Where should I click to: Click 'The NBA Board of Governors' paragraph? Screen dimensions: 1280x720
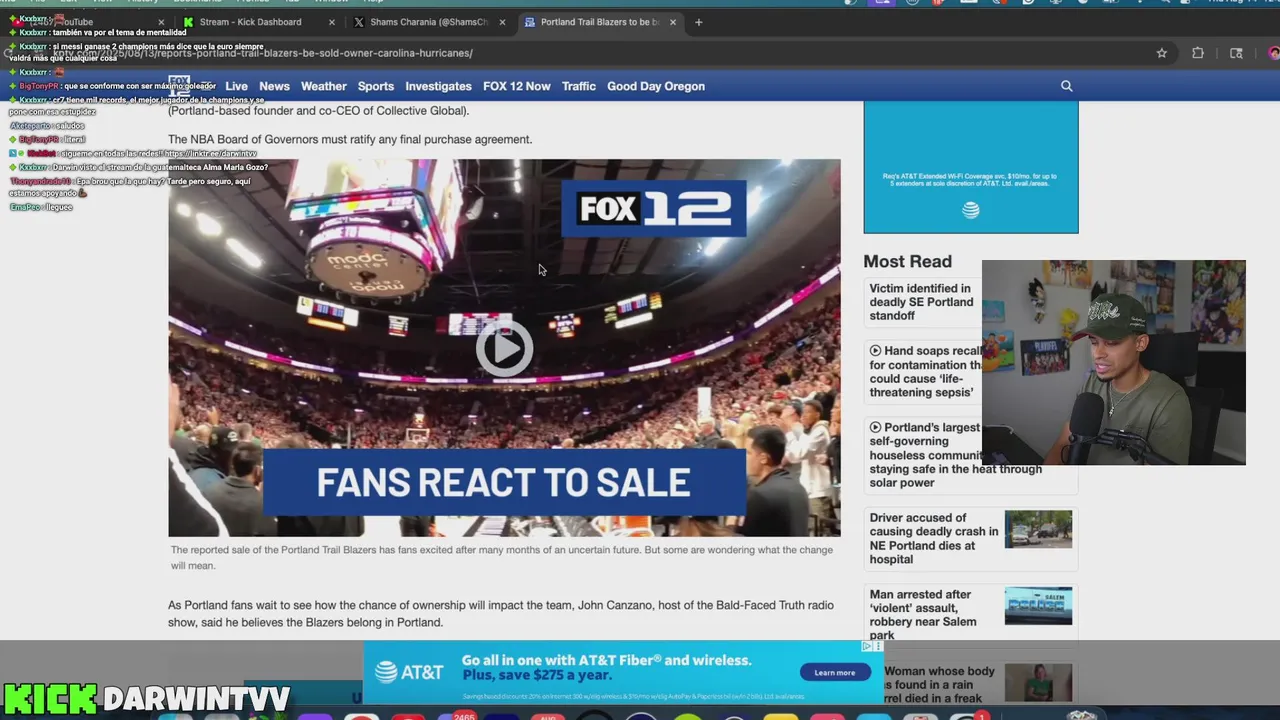[350, 139]
